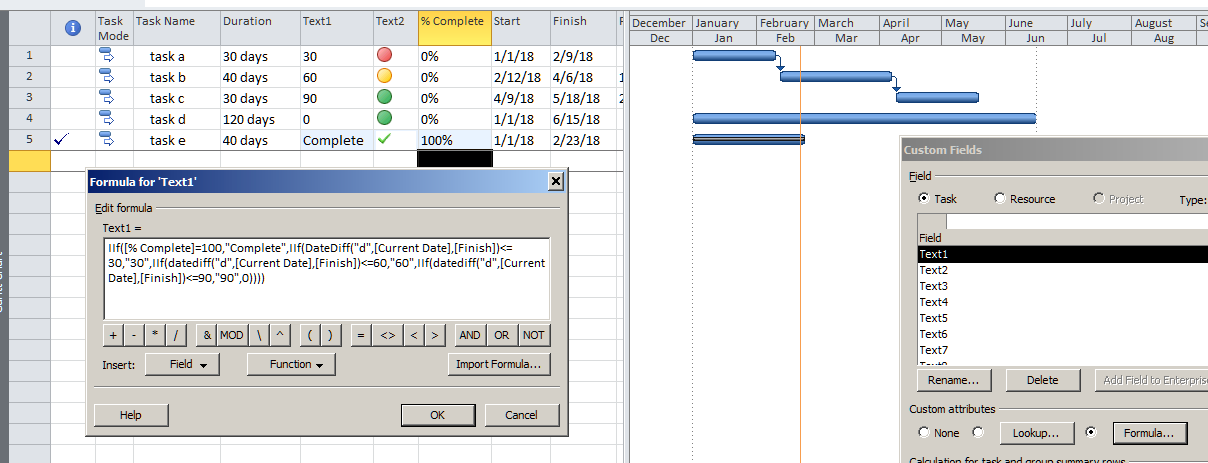The image size is (1208, 463).
Task: Insert the caret exponent operator
Action: [x=279, y=335]
